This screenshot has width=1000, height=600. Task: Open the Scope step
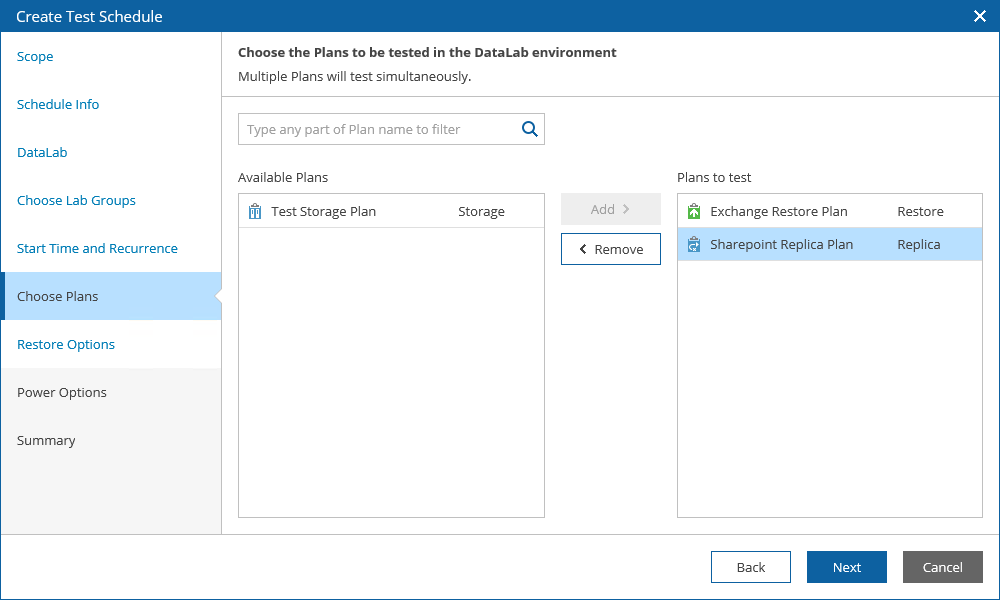[x=36, y=57]
